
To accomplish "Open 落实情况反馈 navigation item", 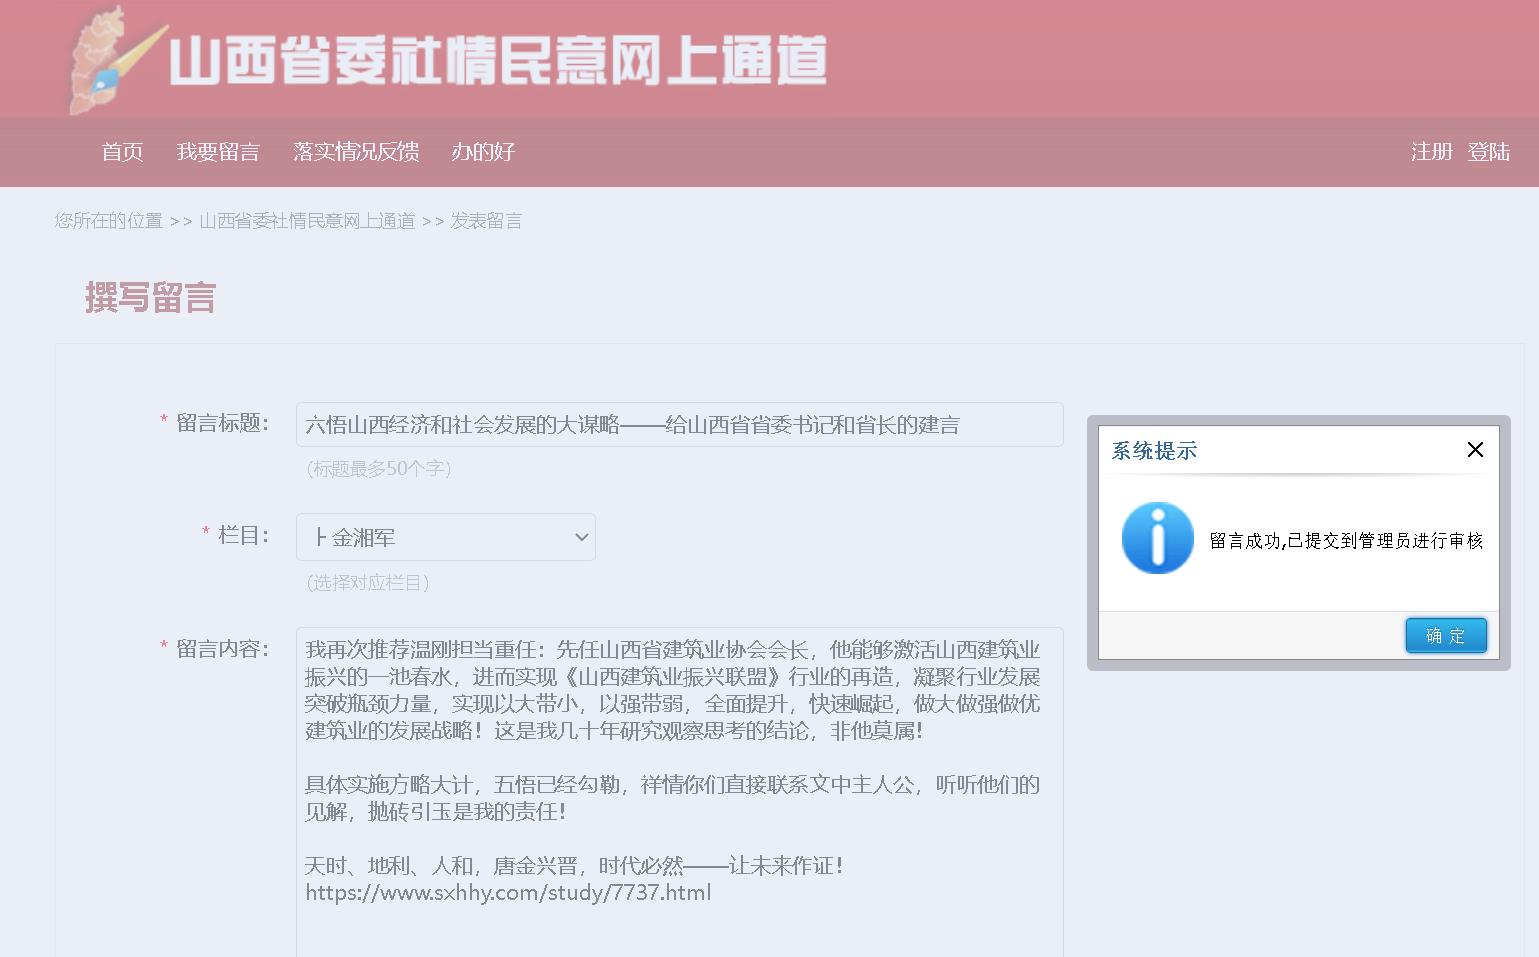I will point(356,152).
